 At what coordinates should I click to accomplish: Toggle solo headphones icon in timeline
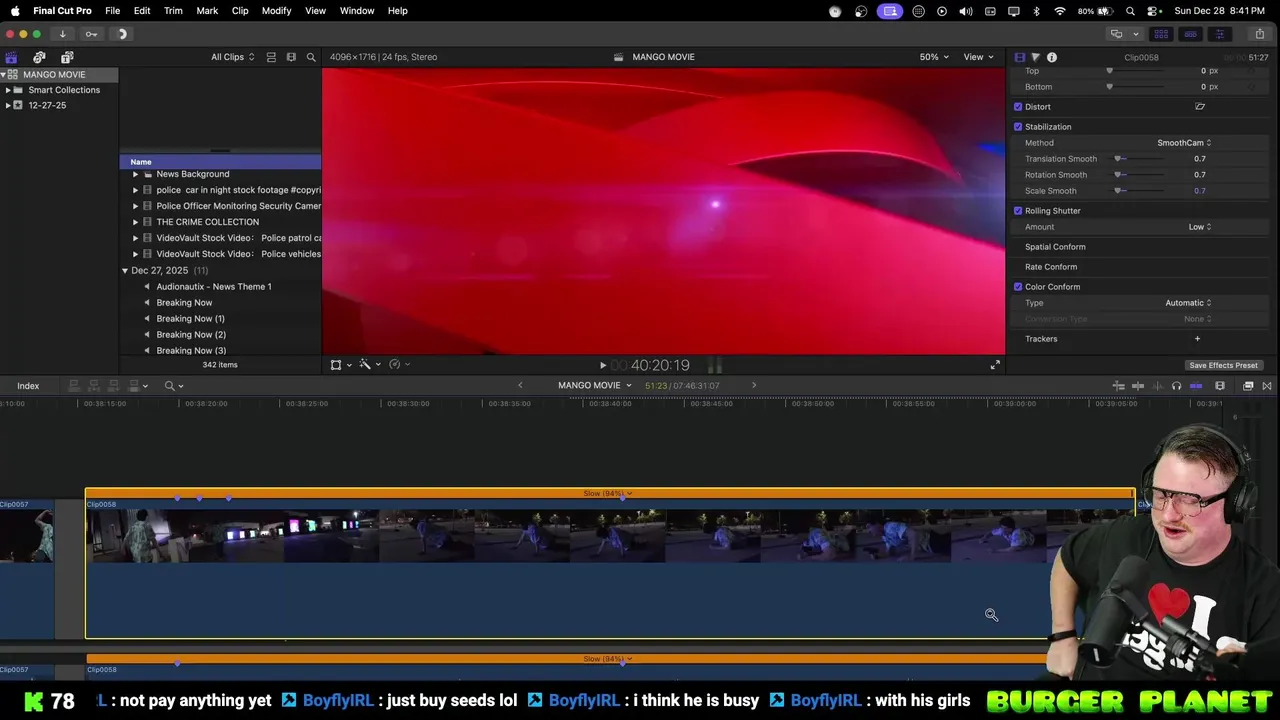tap(1176, 386)
